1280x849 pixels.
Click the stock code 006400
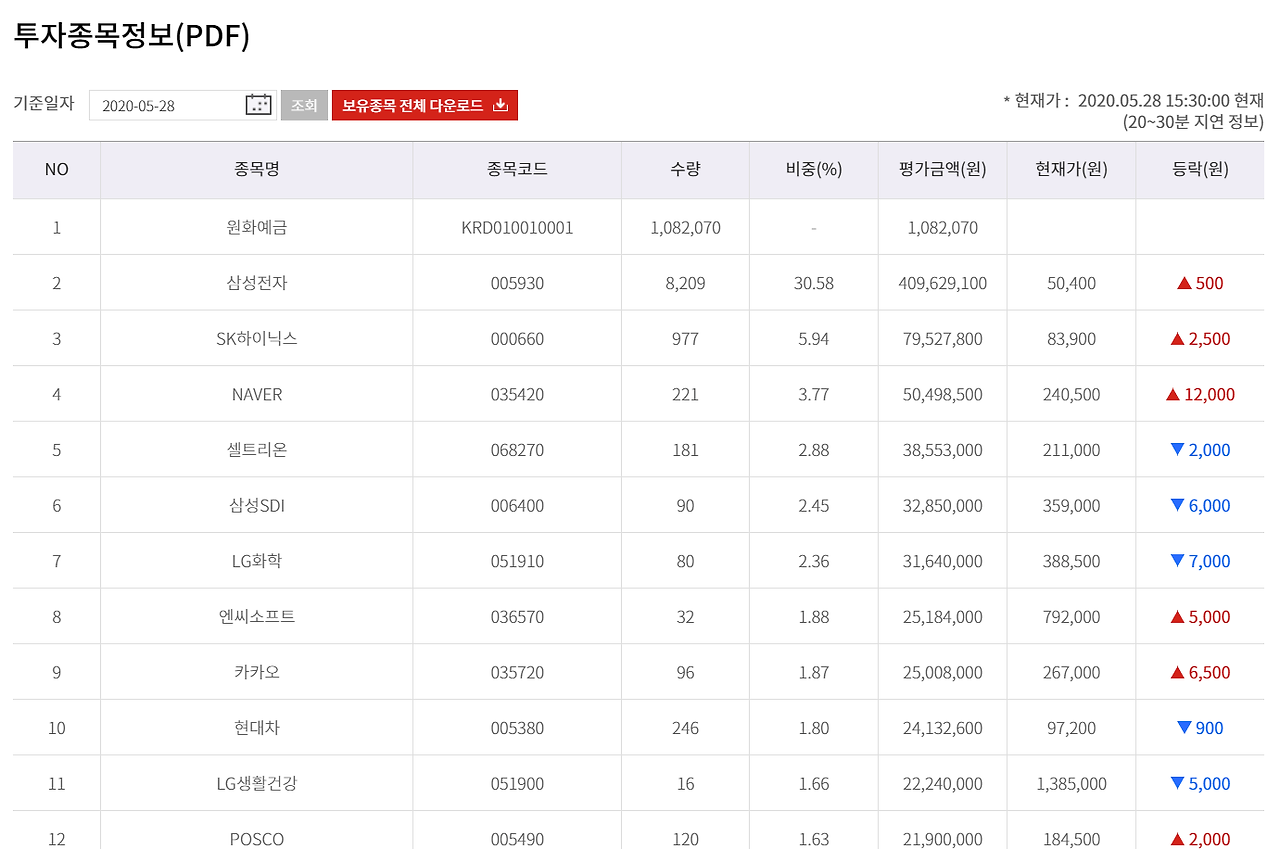point(517,506)
